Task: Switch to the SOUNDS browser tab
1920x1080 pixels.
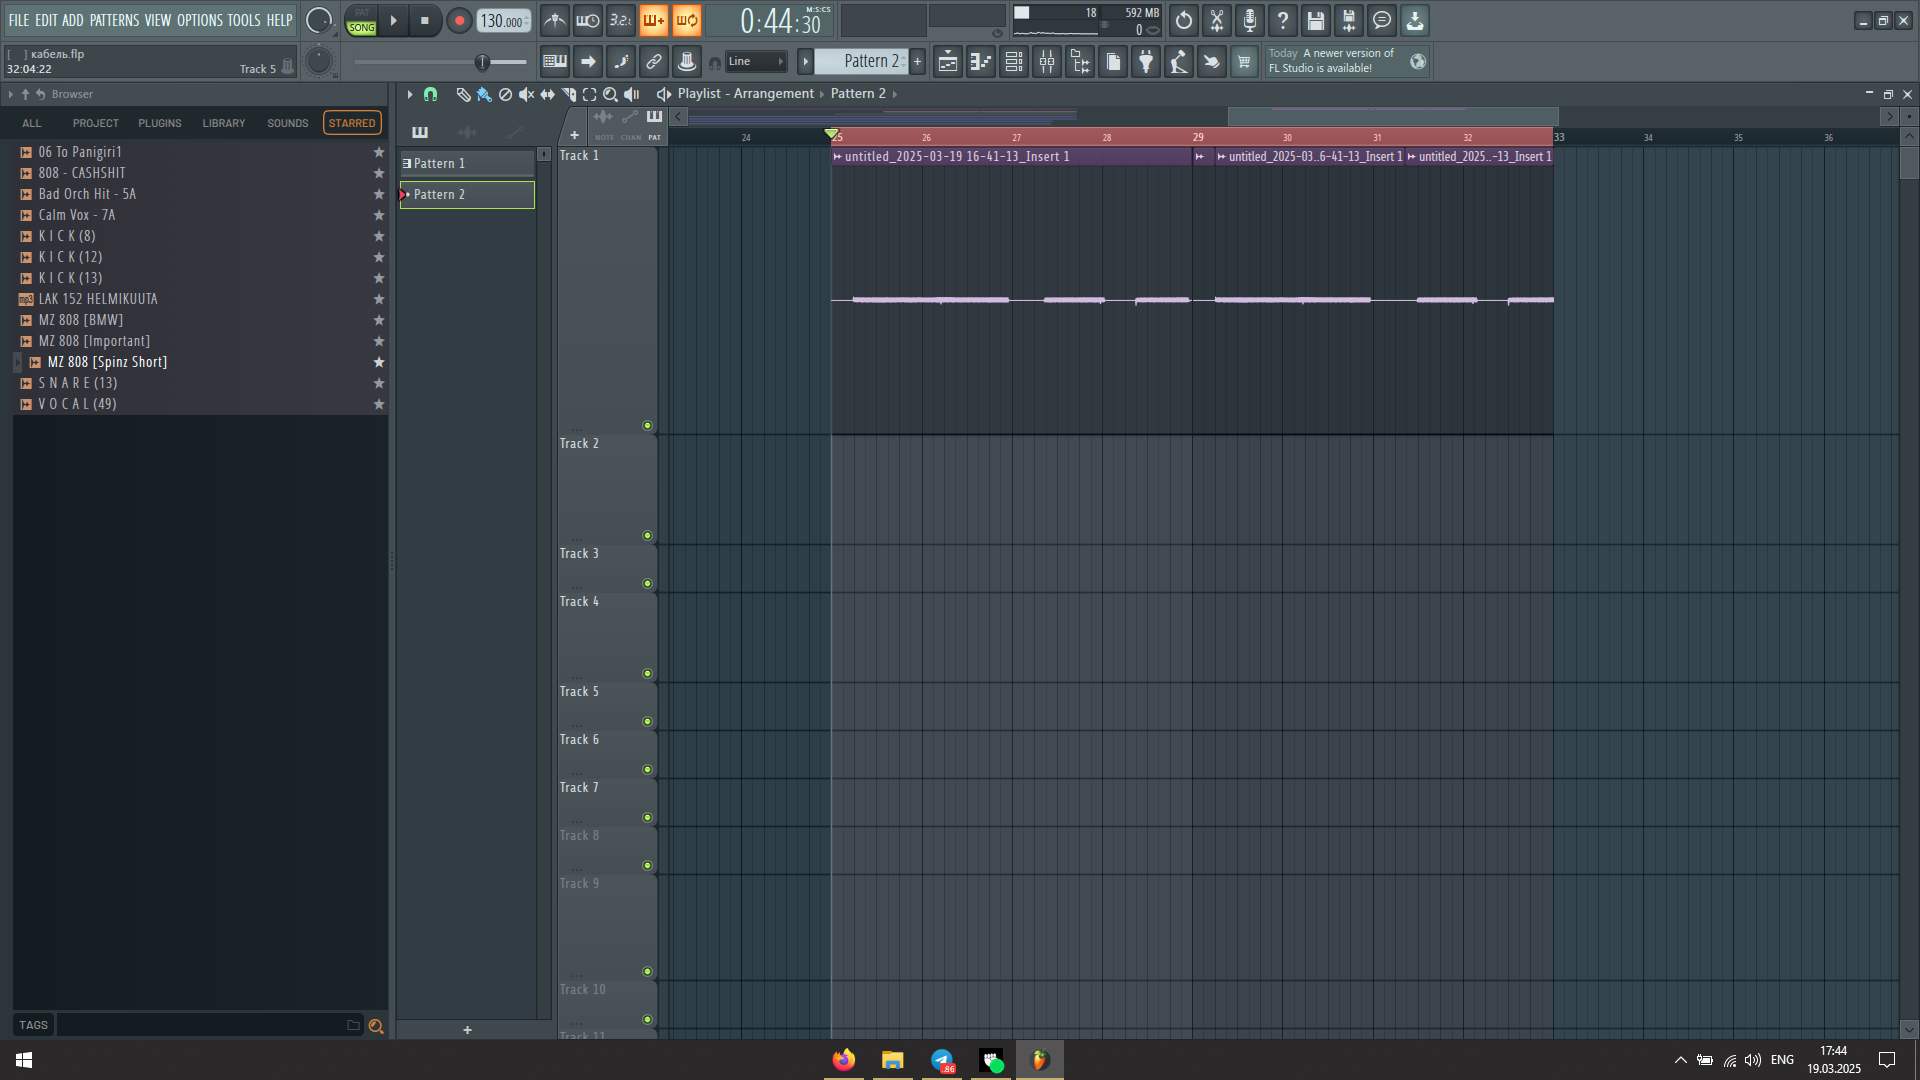Action: pyautogui.click(x=288, y=124)
